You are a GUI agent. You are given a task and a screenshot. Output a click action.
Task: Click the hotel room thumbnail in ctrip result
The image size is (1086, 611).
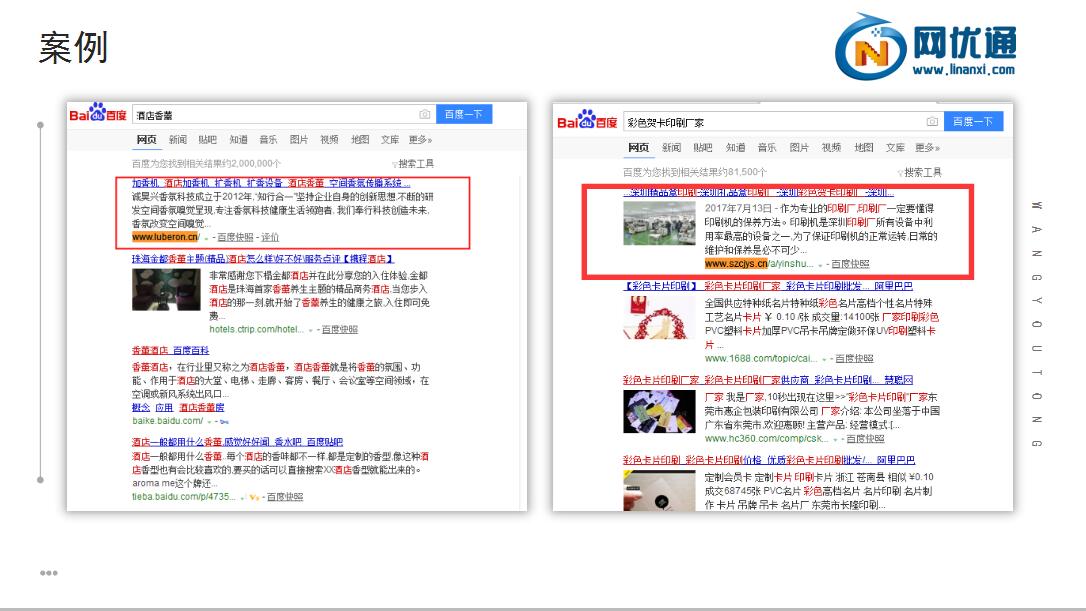[x=166, y=290]
